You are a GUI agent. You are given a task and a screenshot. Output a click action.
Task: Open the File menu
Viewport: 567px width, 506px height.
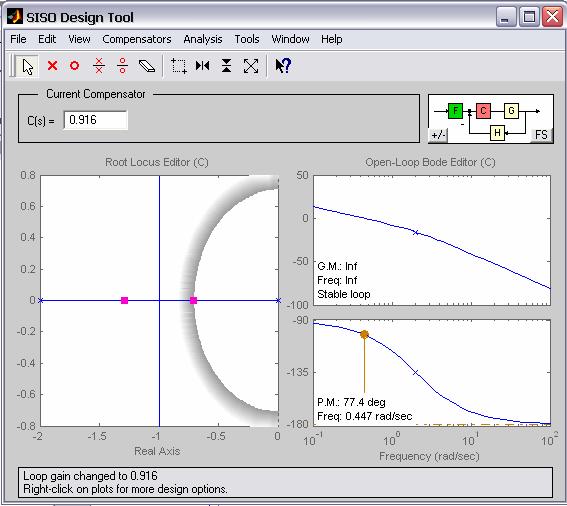click(x=18, y=39)
